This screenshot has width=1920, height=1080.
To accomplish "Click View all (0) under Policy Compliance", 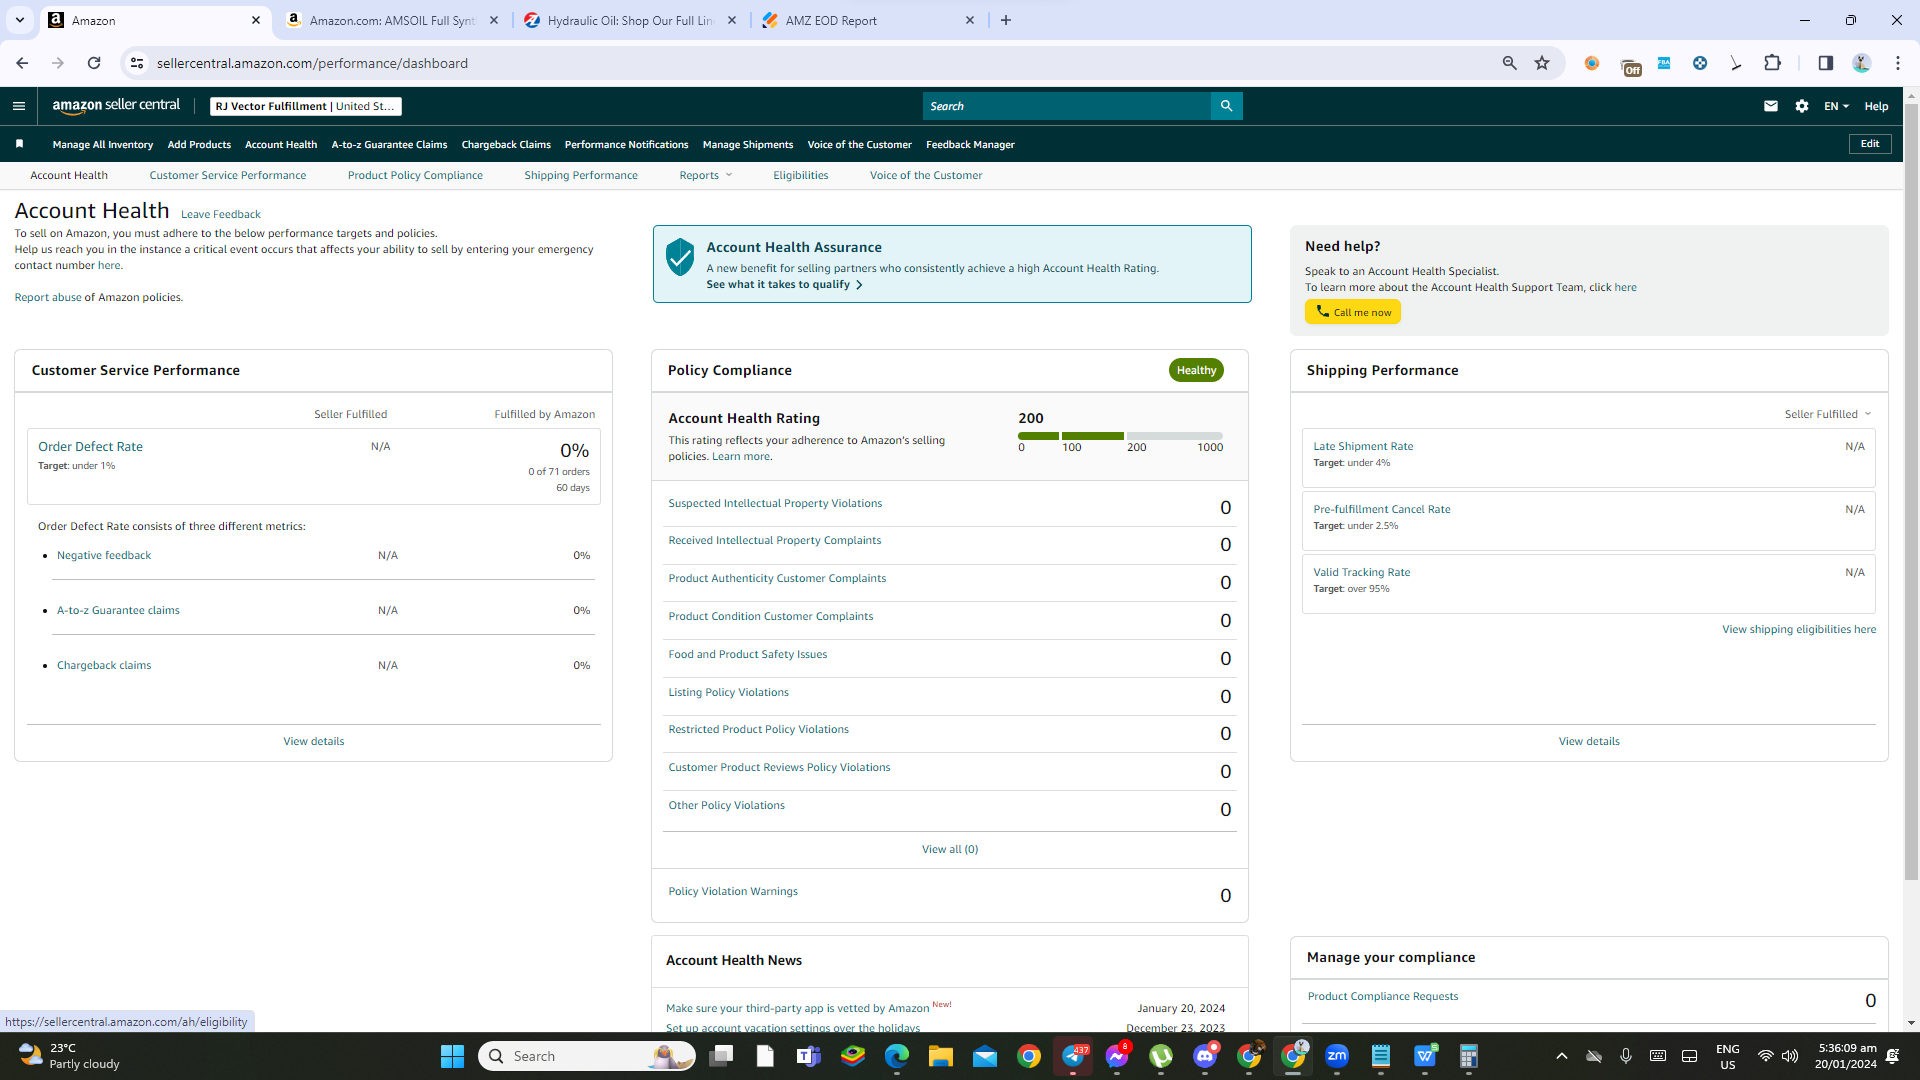I will pyautogui.click(x=950, y=849).
